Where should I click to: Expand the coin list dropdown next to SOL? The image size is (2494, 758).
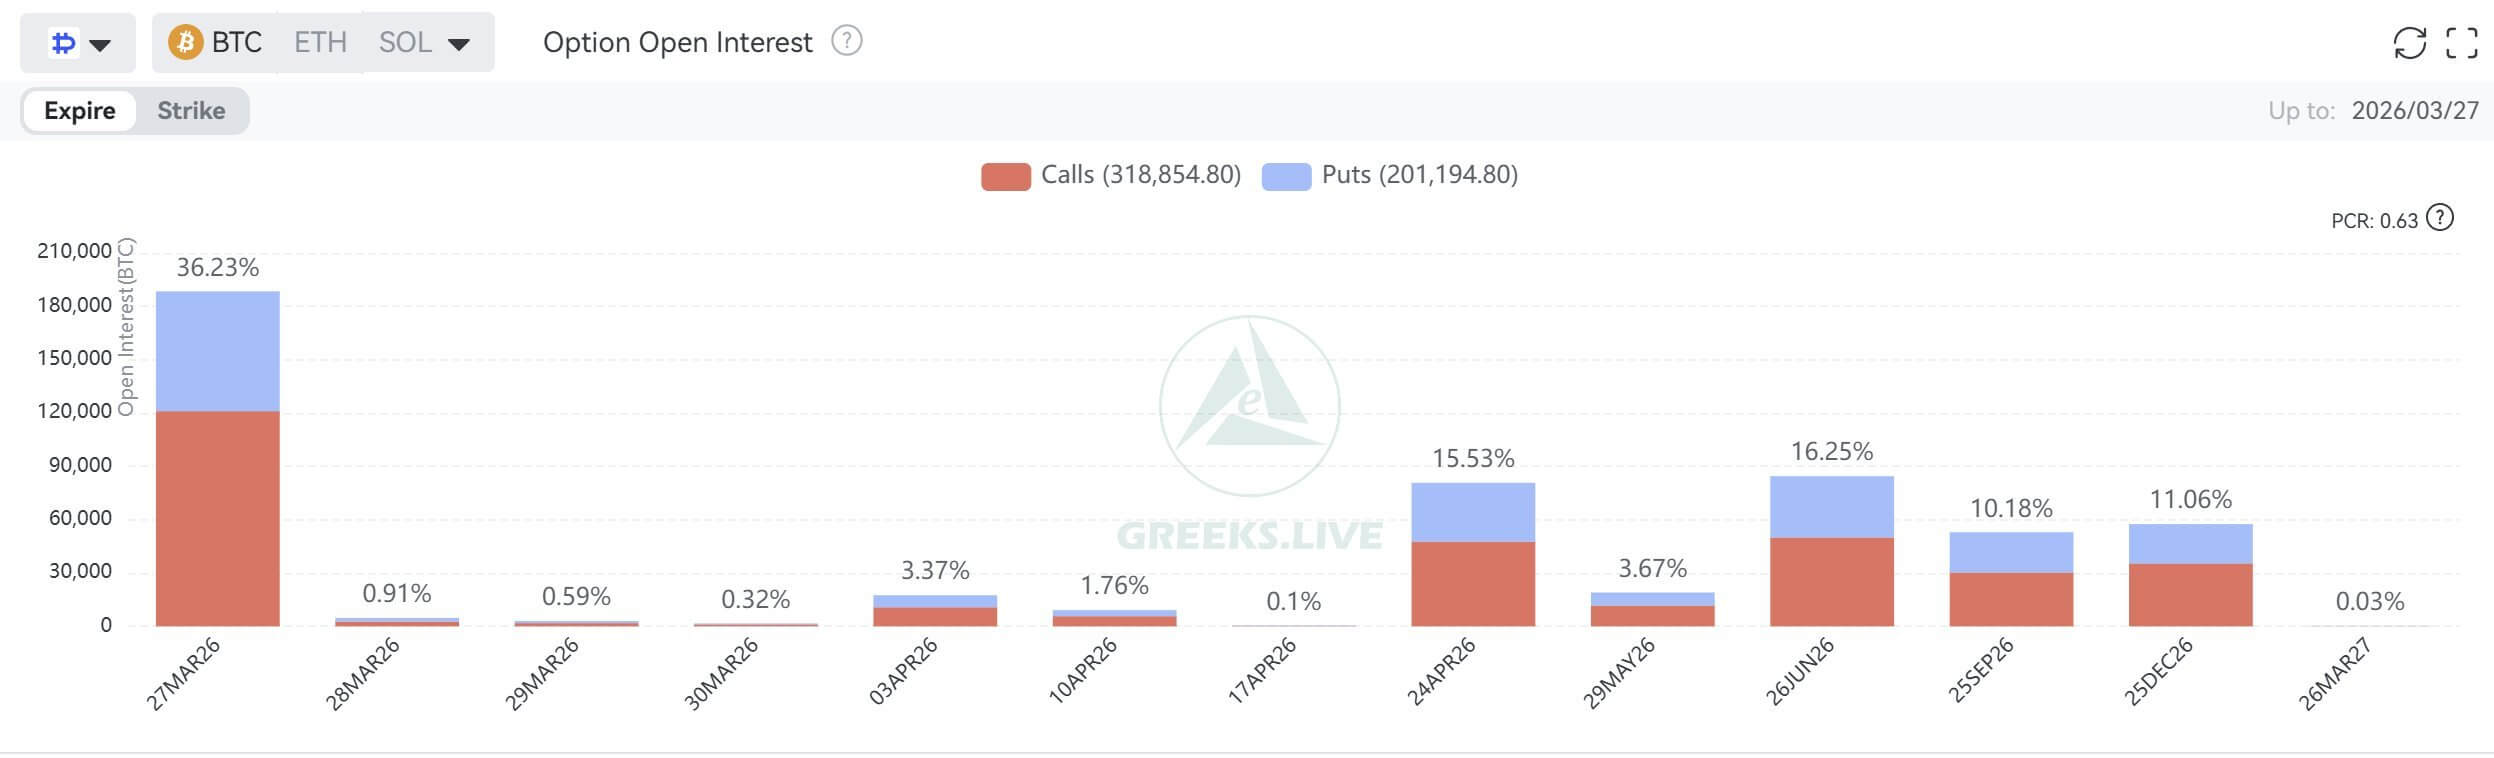click(458, 42)
